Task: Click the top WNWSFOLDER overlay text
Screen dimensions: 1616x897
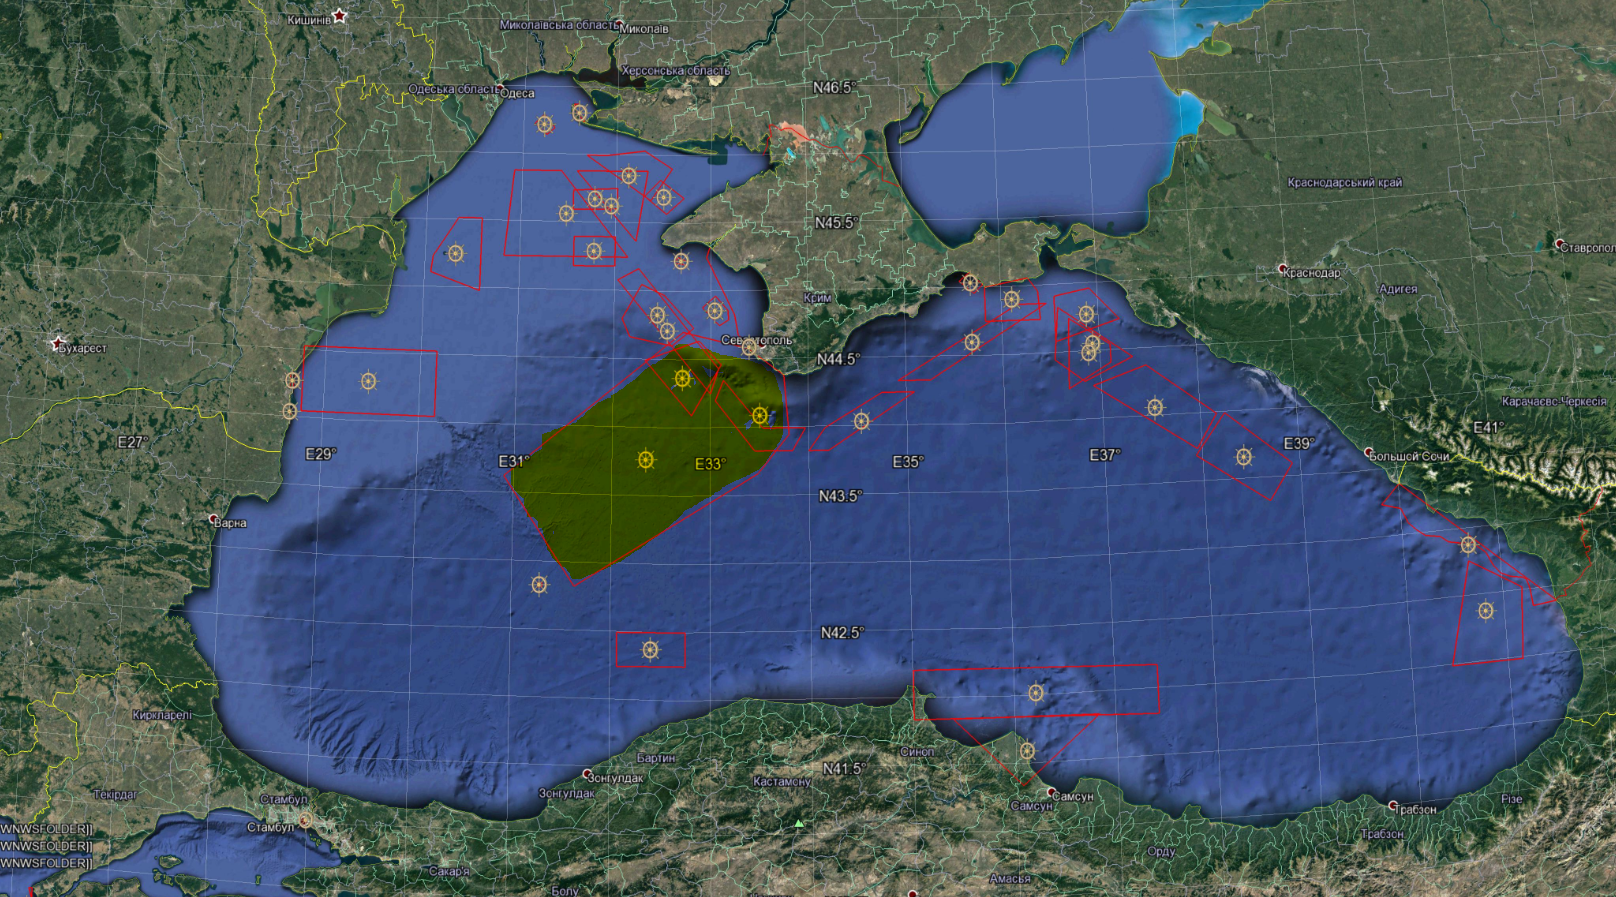Action: [x=46, y=829]
